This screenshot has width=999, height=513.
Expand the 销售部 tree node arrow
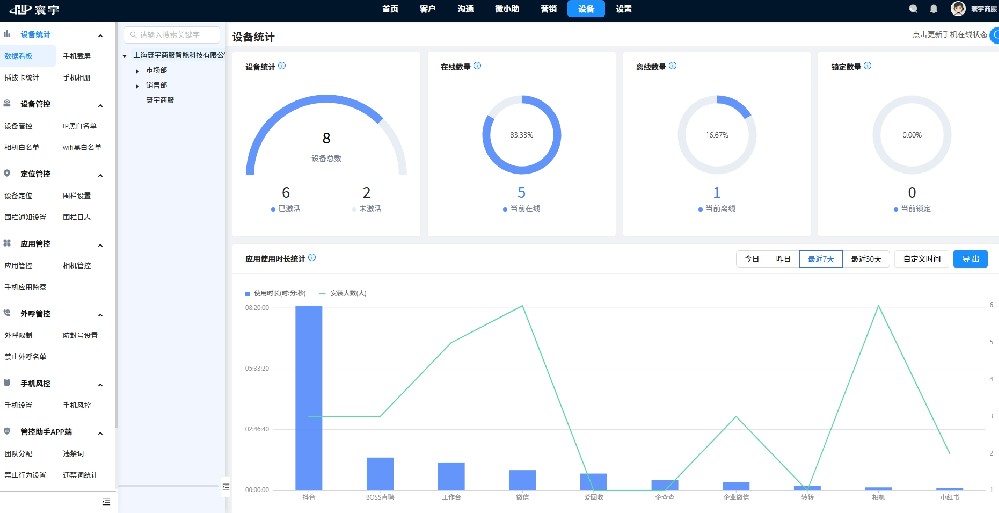[x=137, y=85]
